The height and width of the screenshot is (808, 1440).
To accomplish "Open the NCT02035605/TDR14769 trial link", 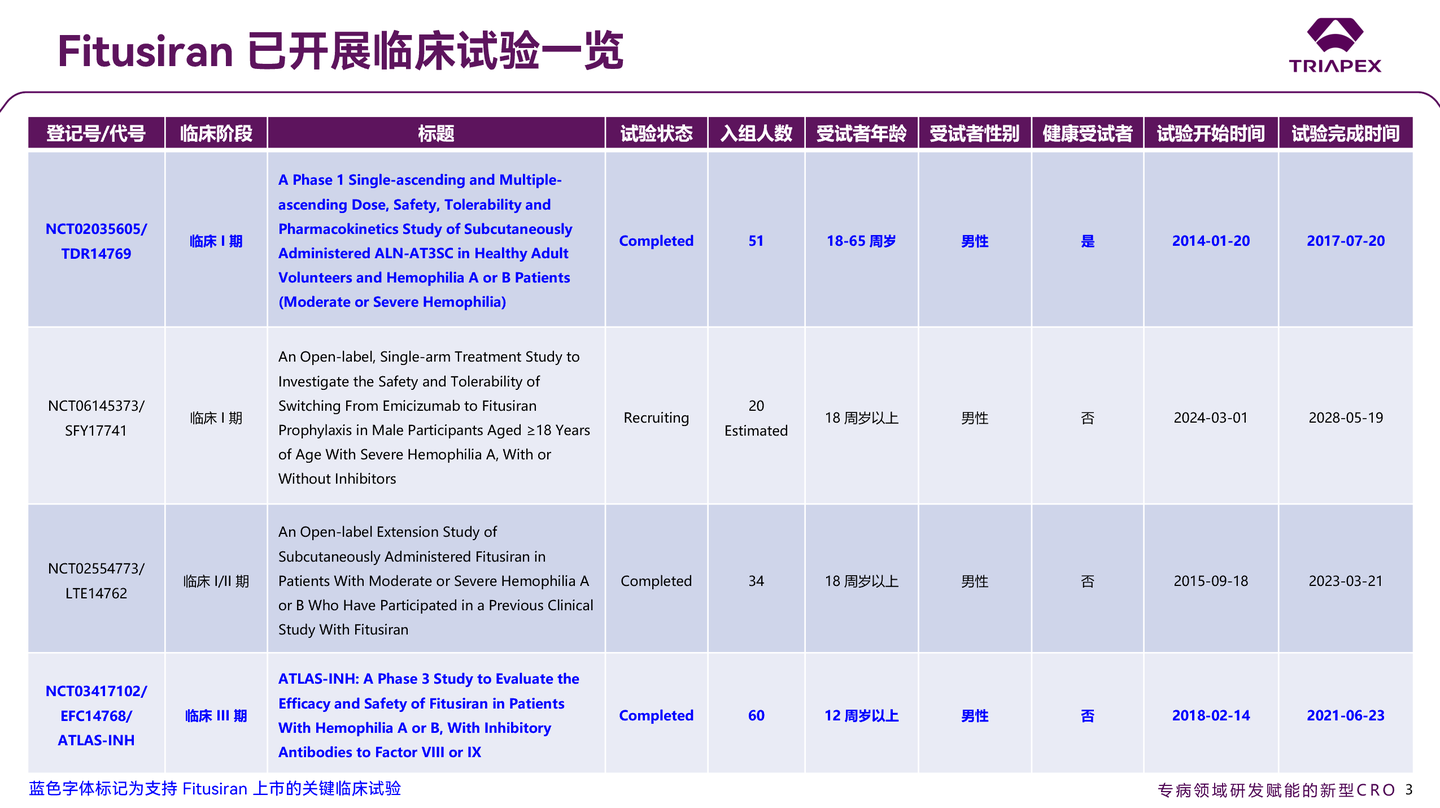I will (95, 240).
